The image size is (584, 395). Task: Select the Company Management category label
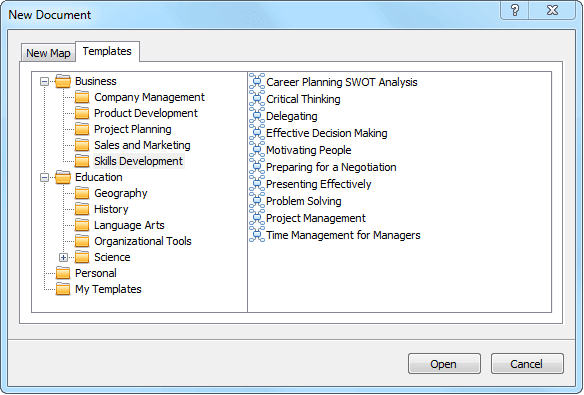pyautogui.click(x=149, y=97)
